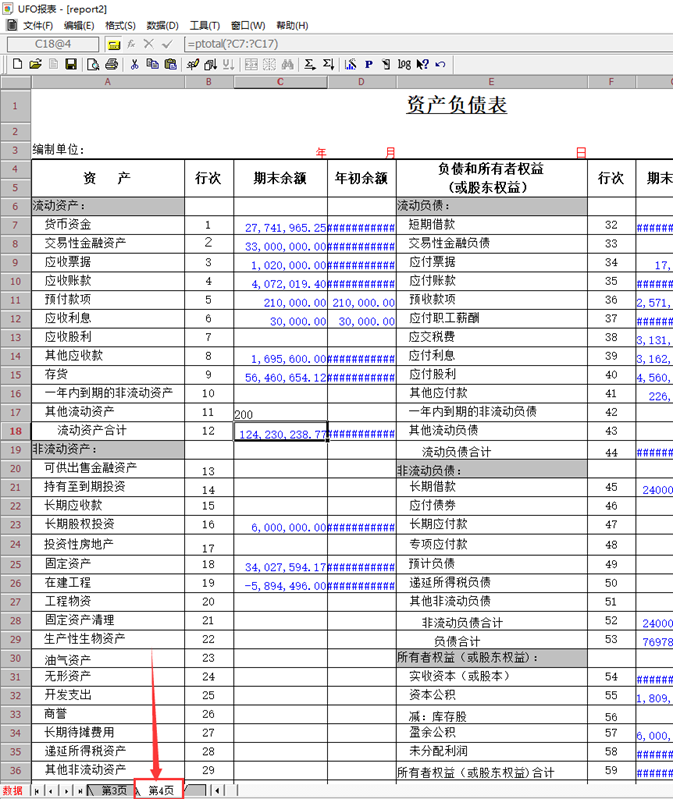Go to previous page tab arrow
The height and width of the screenshot is (799, 673).
click(50, 791)
